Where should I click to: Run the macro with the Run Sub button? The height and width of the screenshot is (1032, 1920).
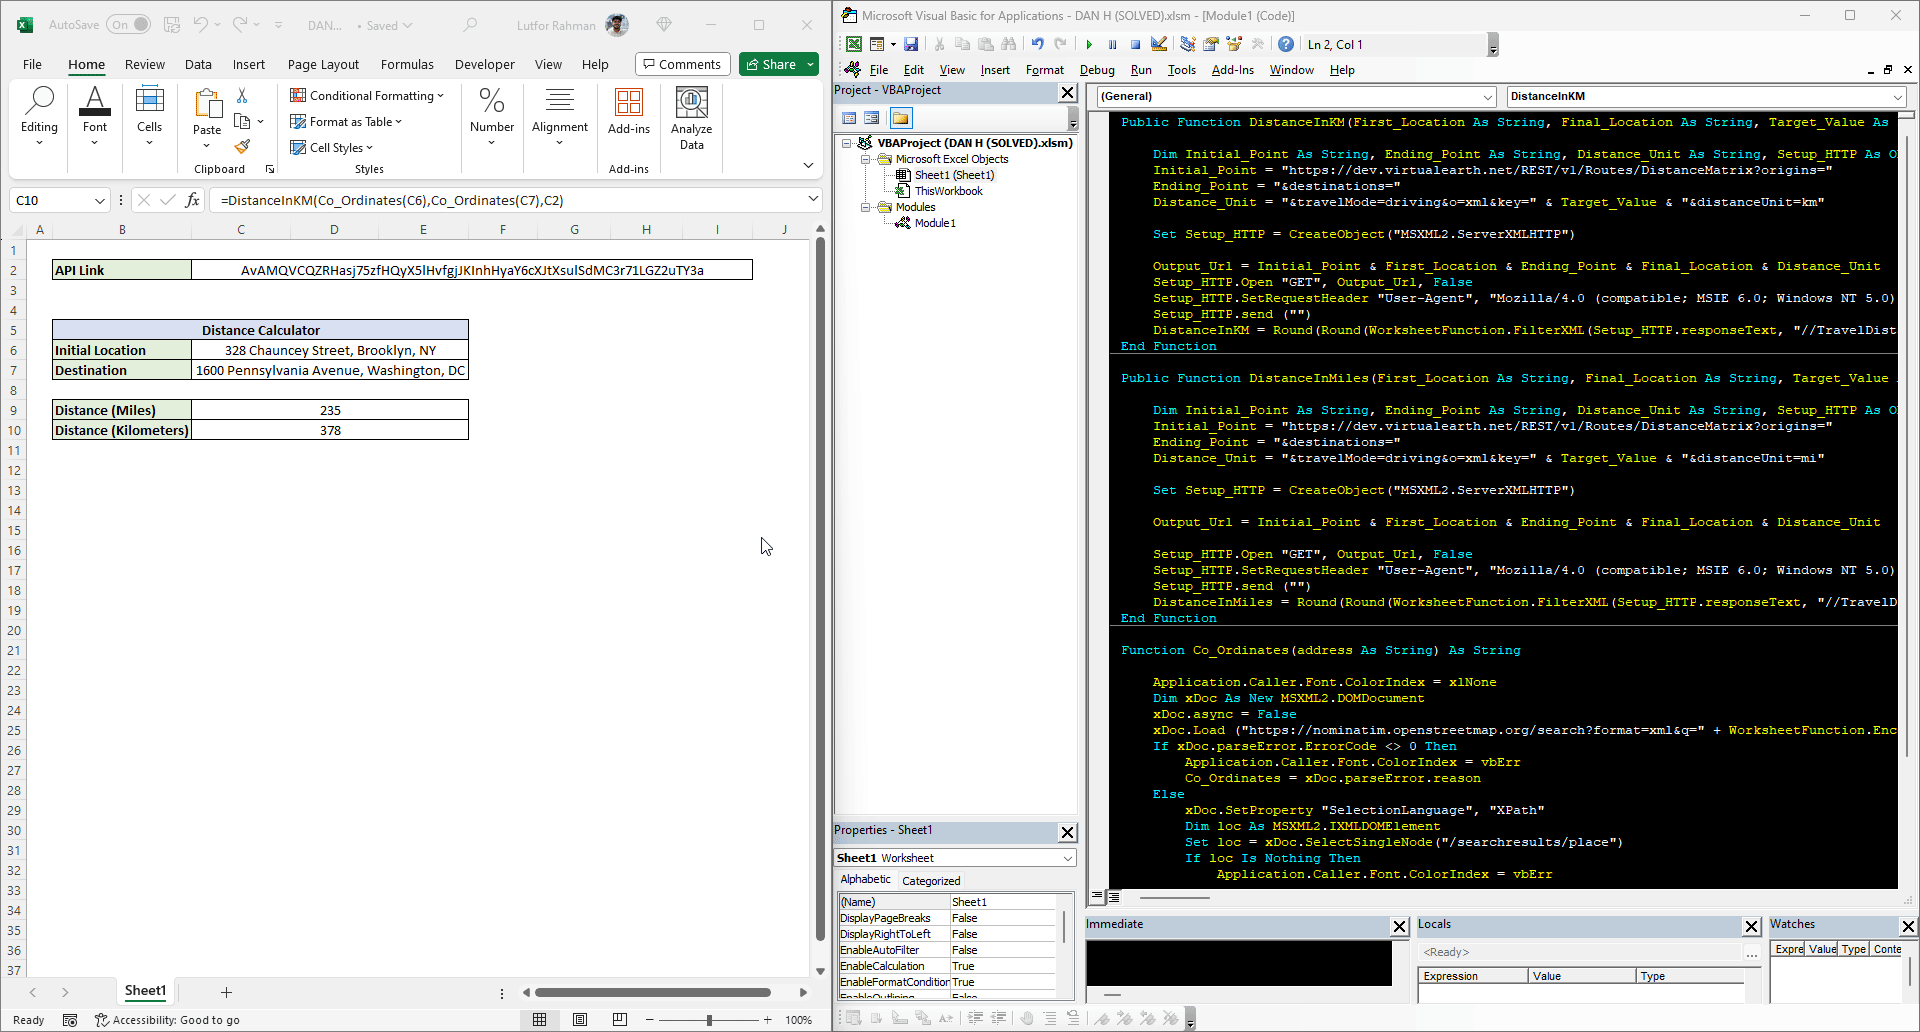coord(1089,44)
